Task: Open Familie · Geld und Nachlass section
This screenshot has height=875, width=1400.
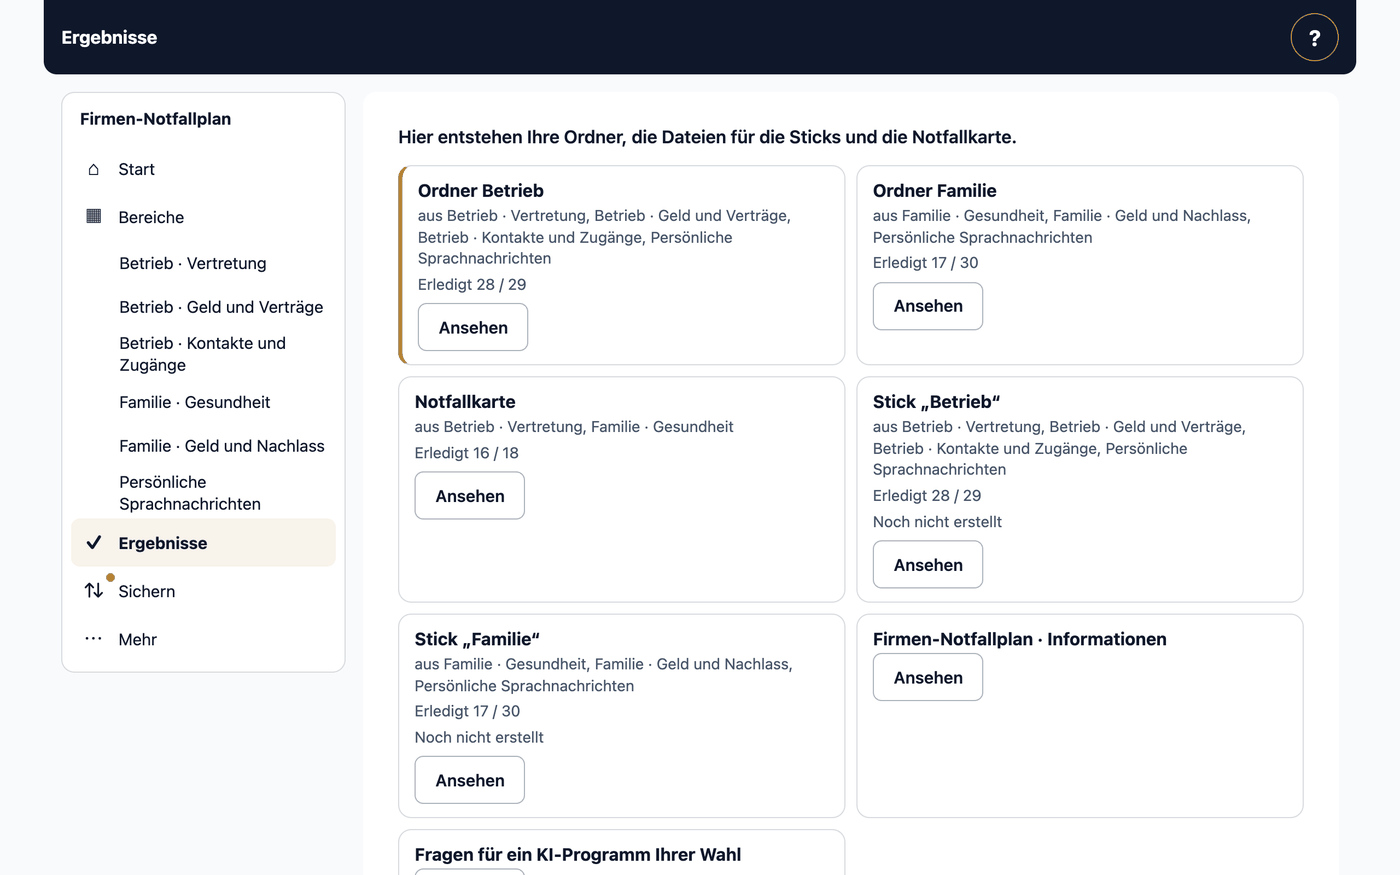Action: coord(222,446)
